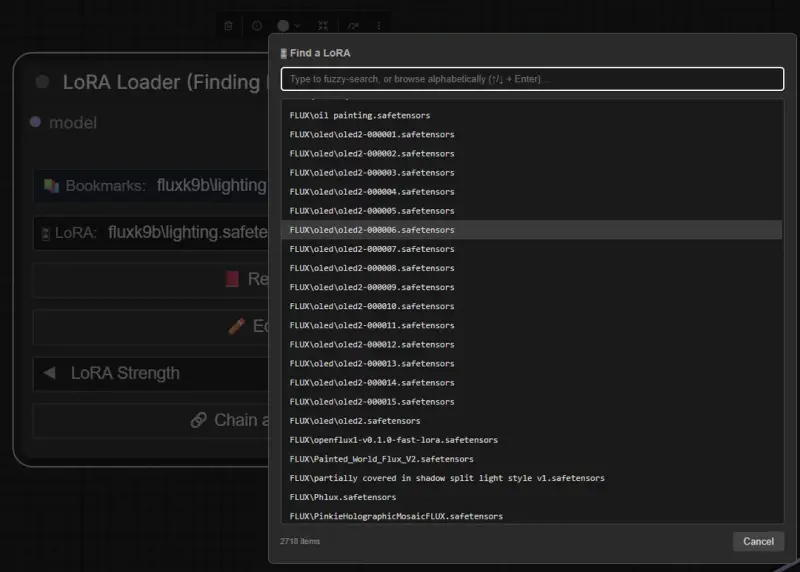Delete selected node with trash icon
The width and height of the screenshot is (800, 572).
click(228, 26)
